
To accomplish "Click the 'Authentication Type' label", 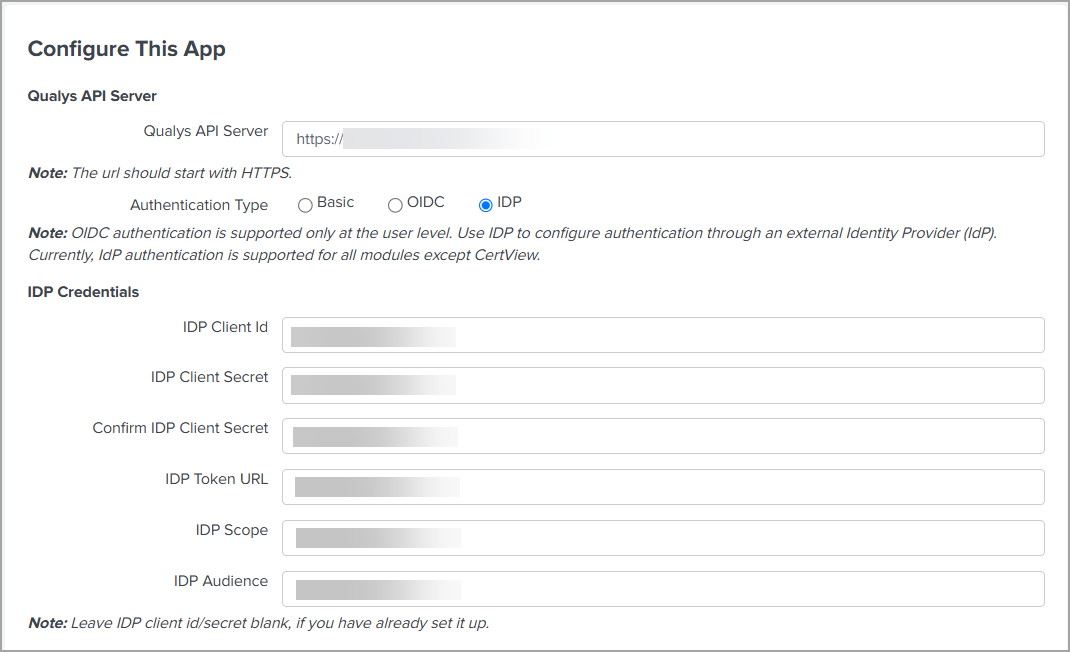I will tap(199, 205).
